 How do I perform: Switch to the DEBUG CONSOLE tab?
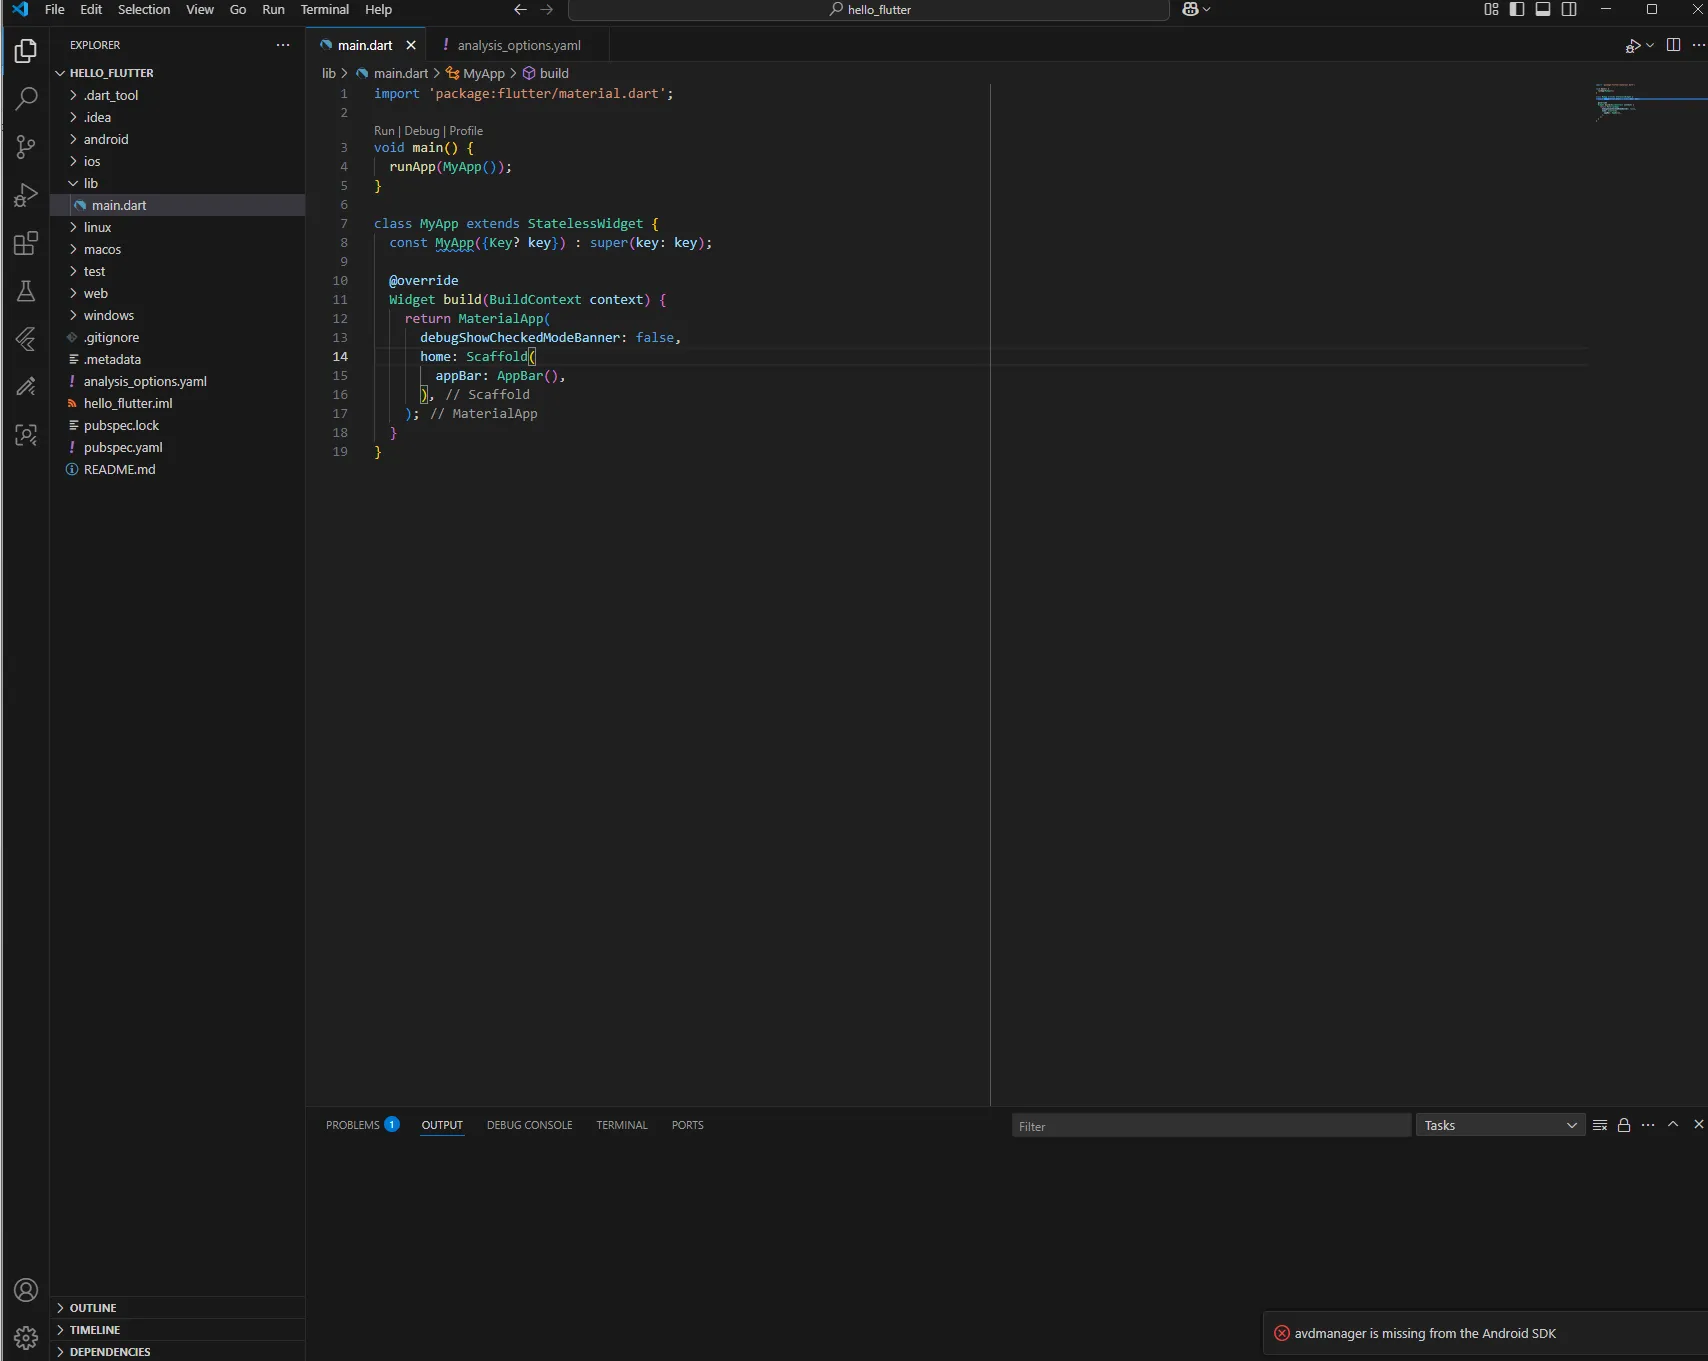tap(530, 1125)
